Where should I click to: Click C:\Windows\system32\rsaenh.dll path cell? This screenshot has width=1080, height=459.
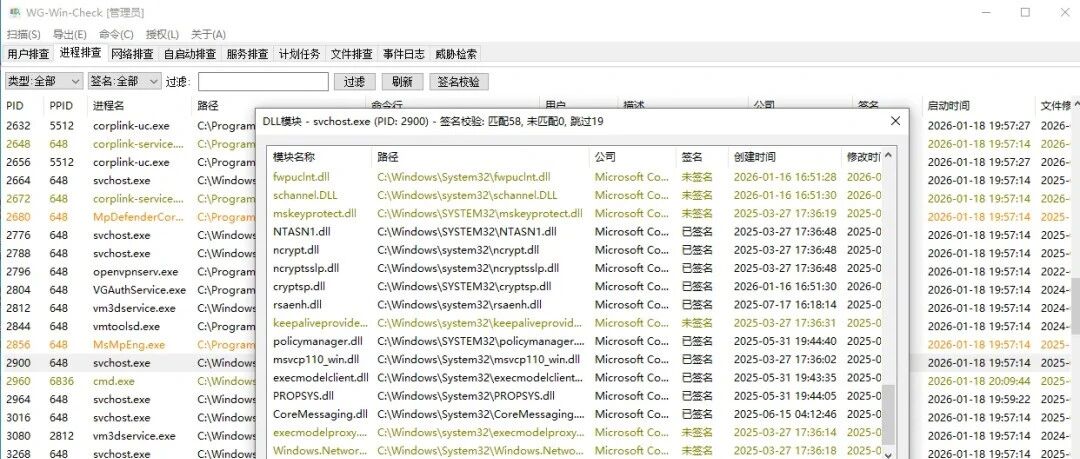click(x=459, y=305)
